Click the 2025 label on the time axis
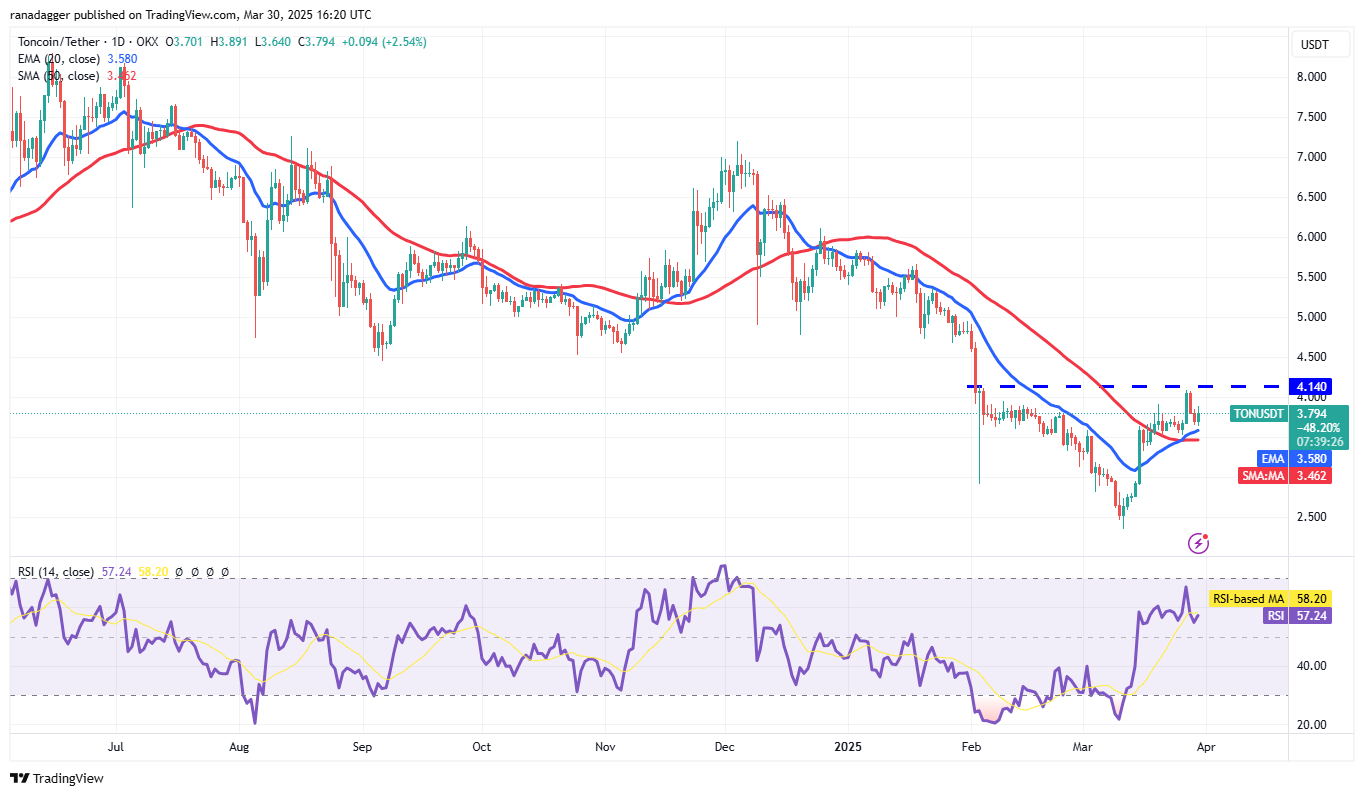Screen dimensions: 1364x796 (847, 746)
